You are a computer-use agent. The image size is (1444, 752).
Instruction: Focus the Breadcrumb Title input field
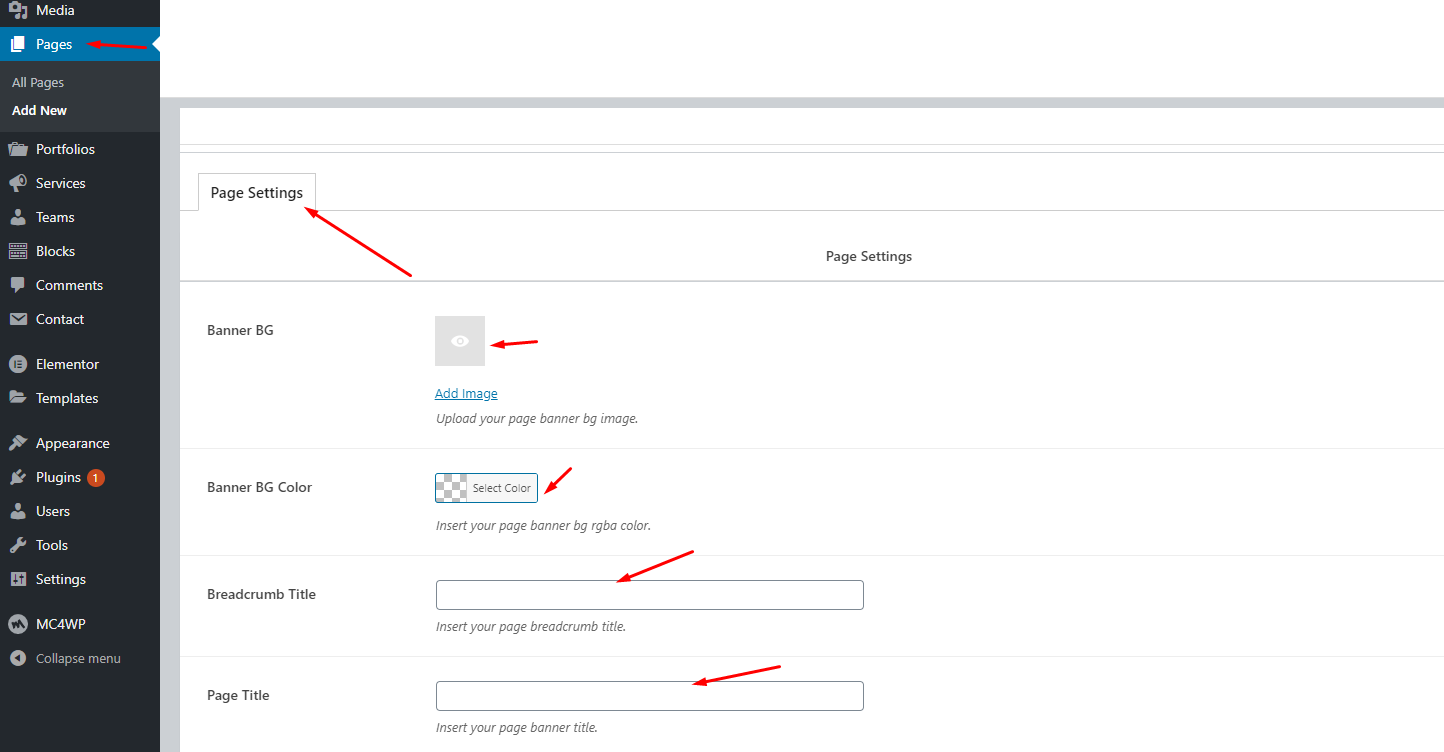click(x=650, y=595)
